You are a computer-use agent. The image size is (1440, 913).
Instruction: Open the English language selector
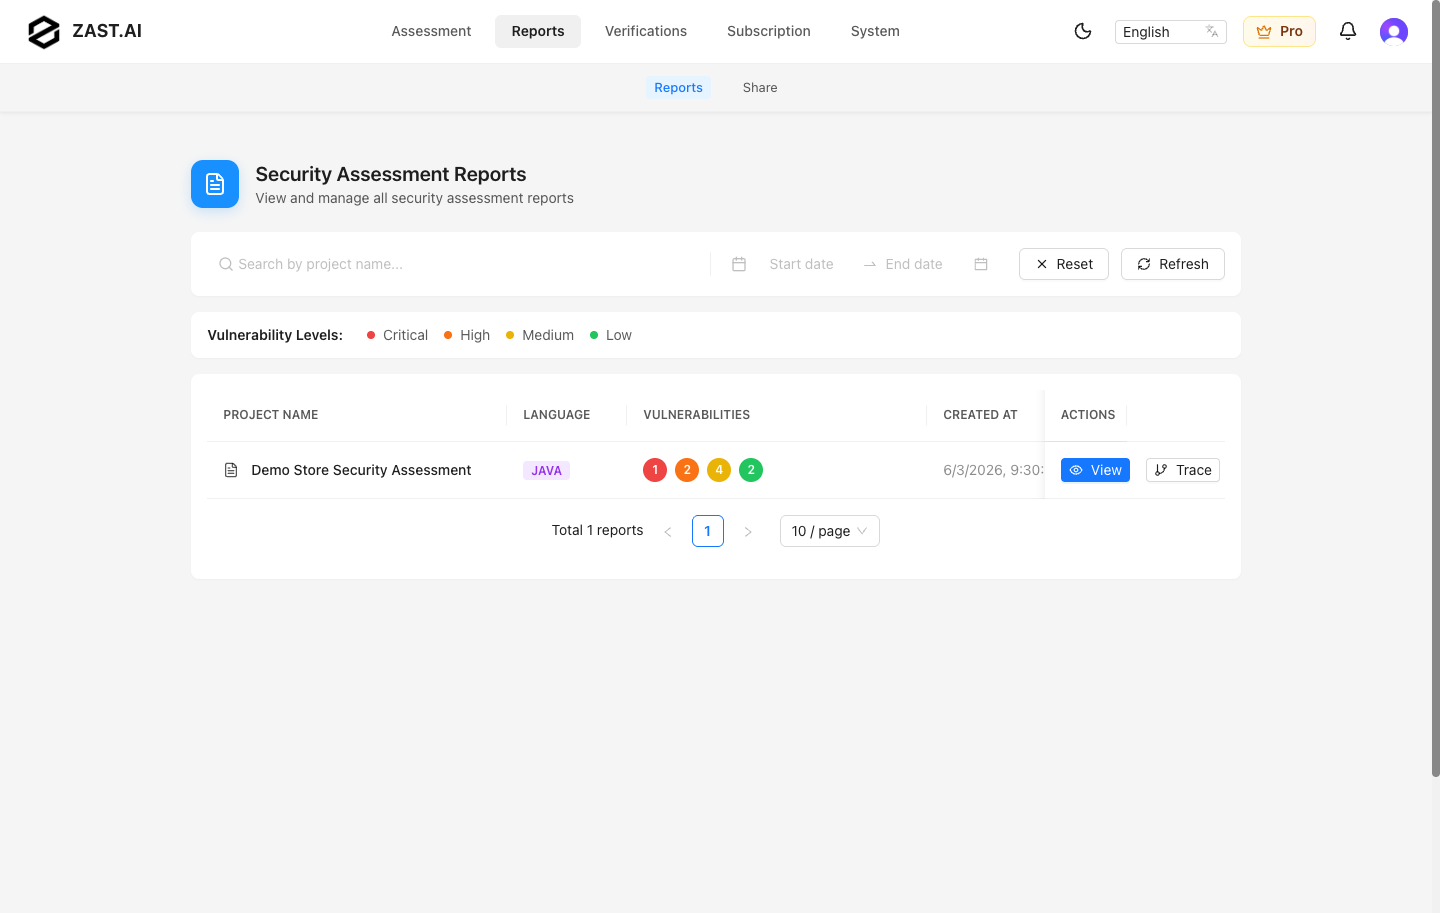(1170, 32)
